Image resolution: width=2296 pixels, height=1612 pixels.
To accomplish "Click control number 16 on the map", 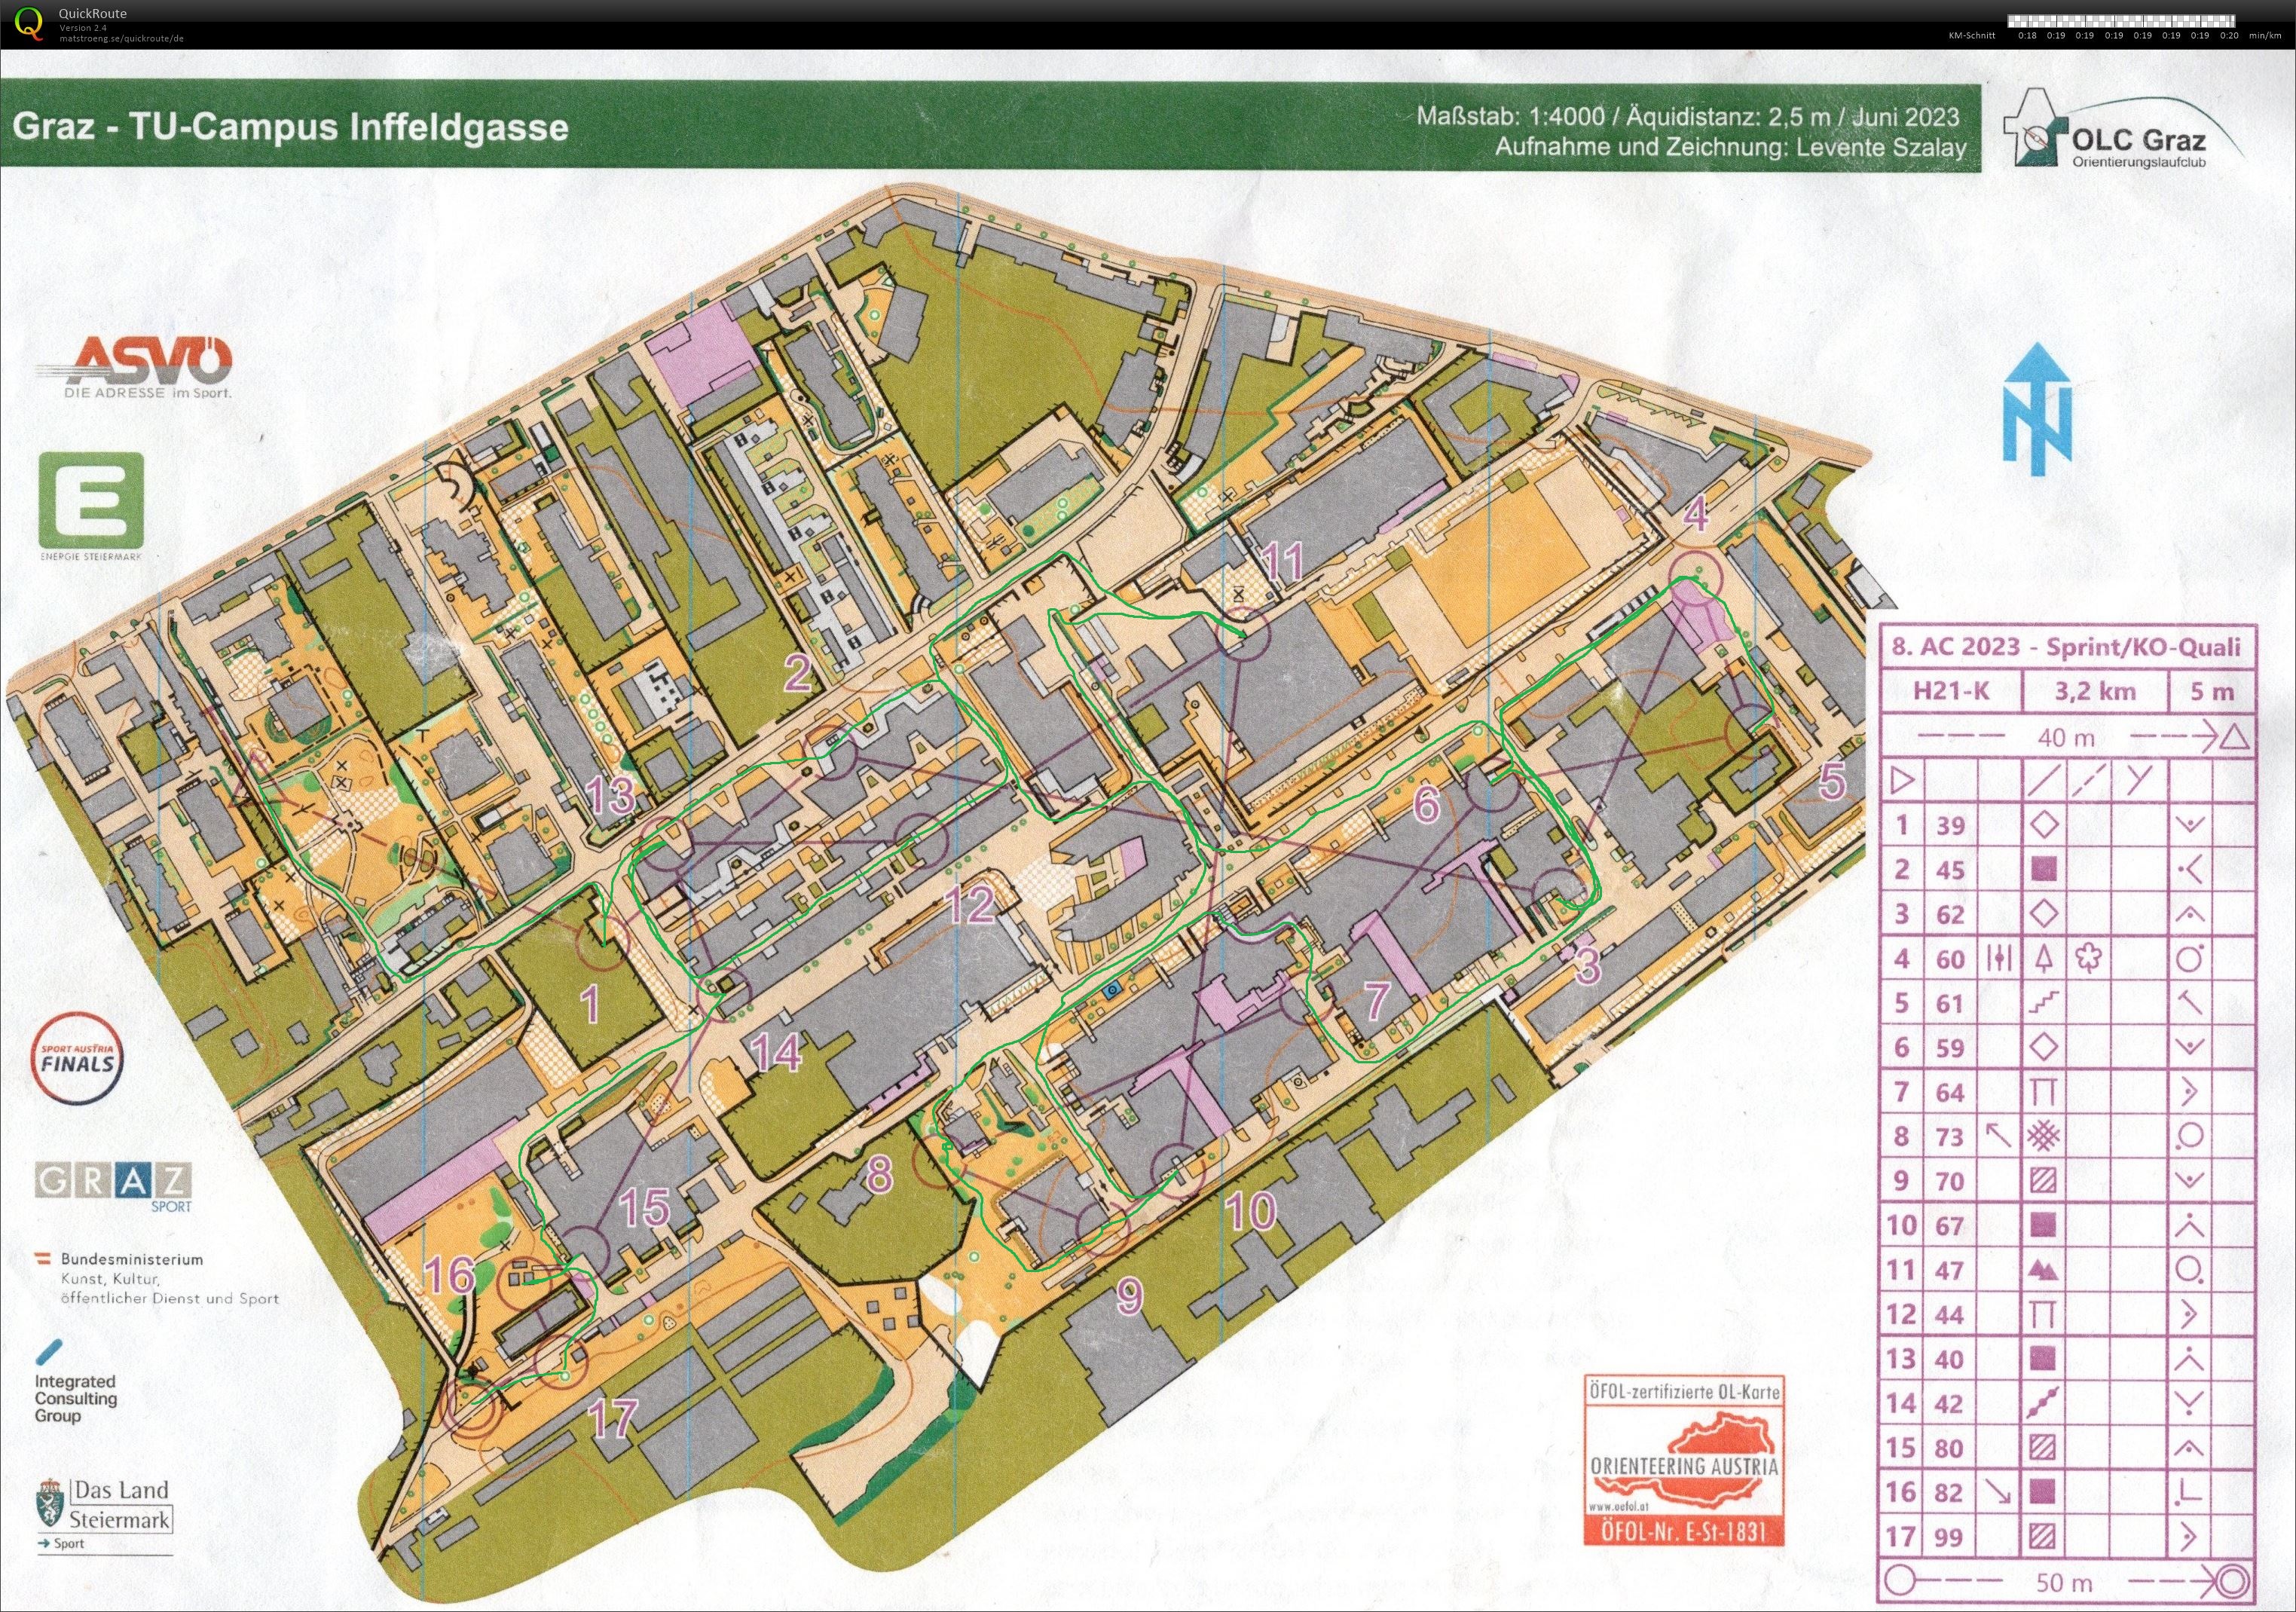I will 449,1275.
